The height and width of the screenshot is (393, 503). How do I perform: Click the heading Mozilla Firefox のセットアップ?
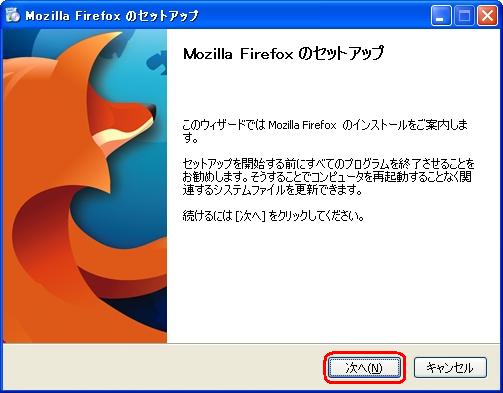tap(284, 53)
